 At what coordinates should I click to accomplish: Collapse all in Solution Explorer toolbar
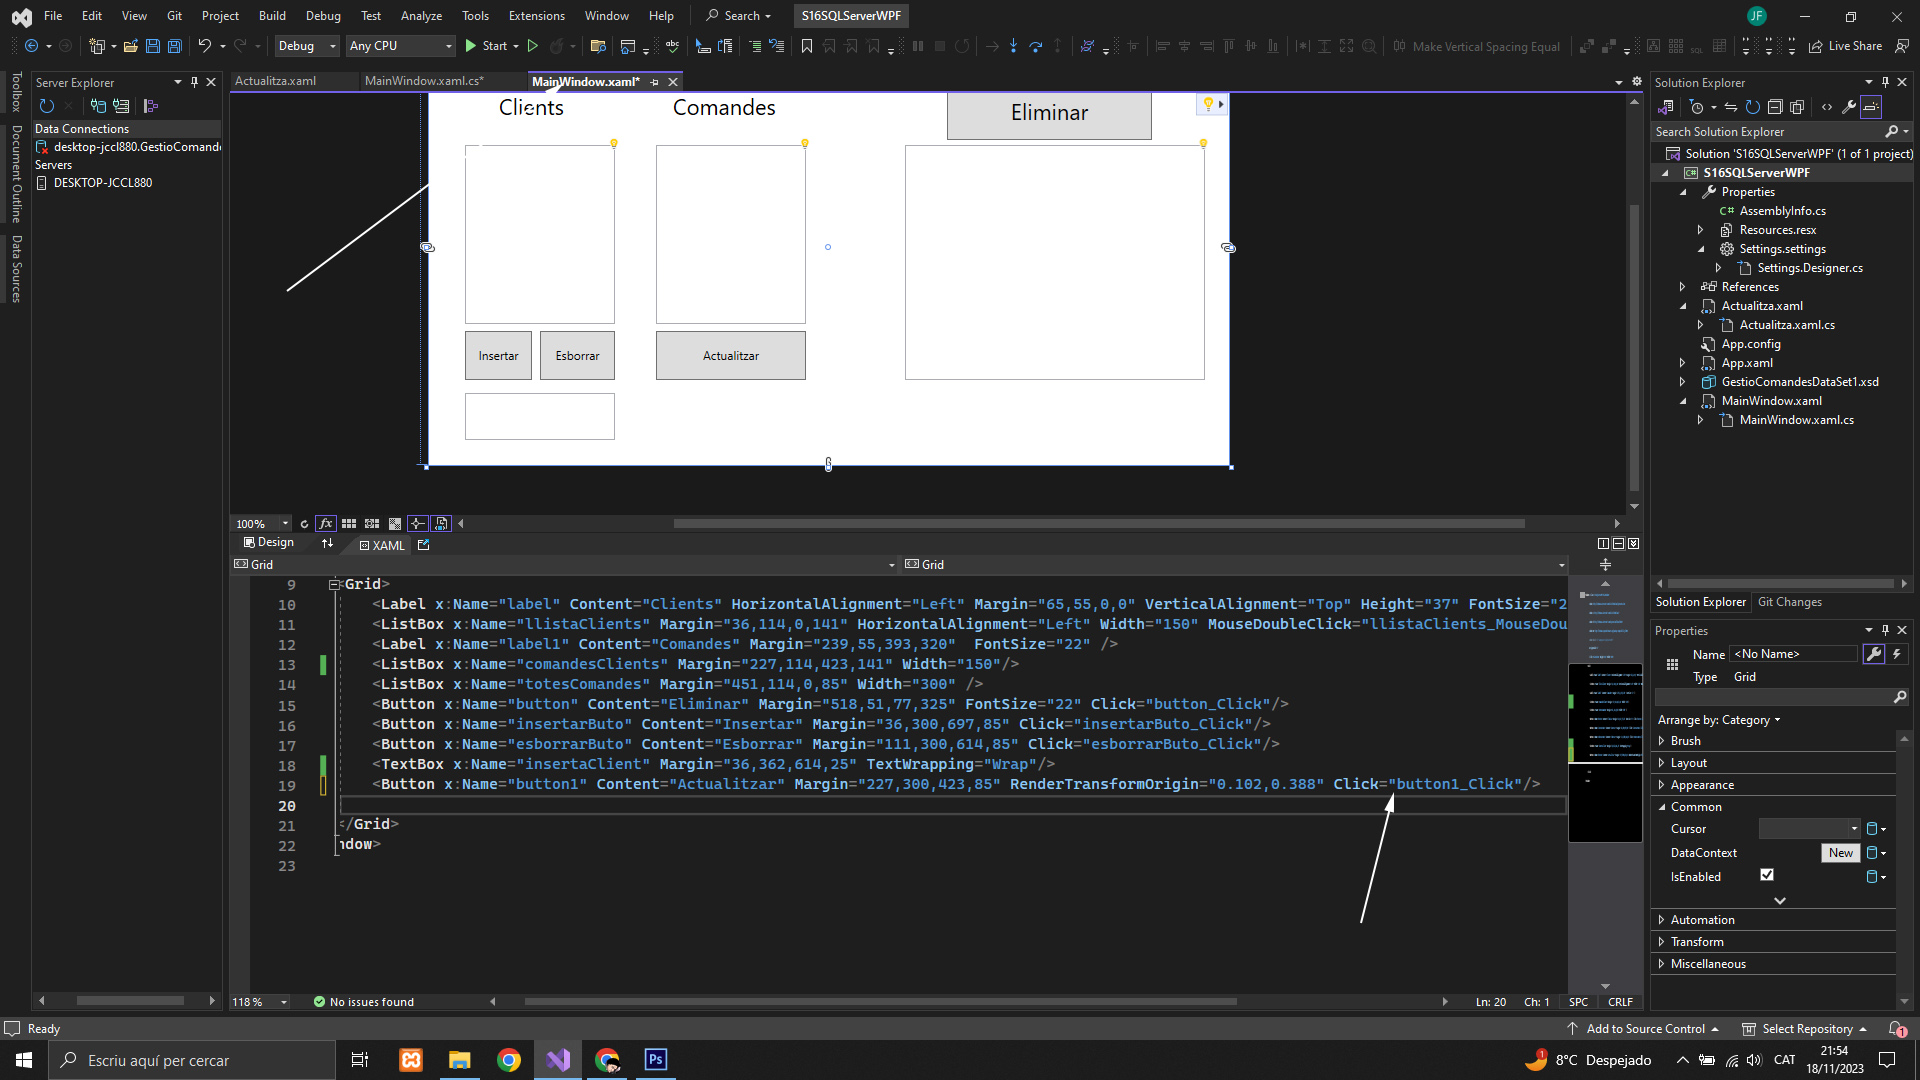tap(1775, 107)
